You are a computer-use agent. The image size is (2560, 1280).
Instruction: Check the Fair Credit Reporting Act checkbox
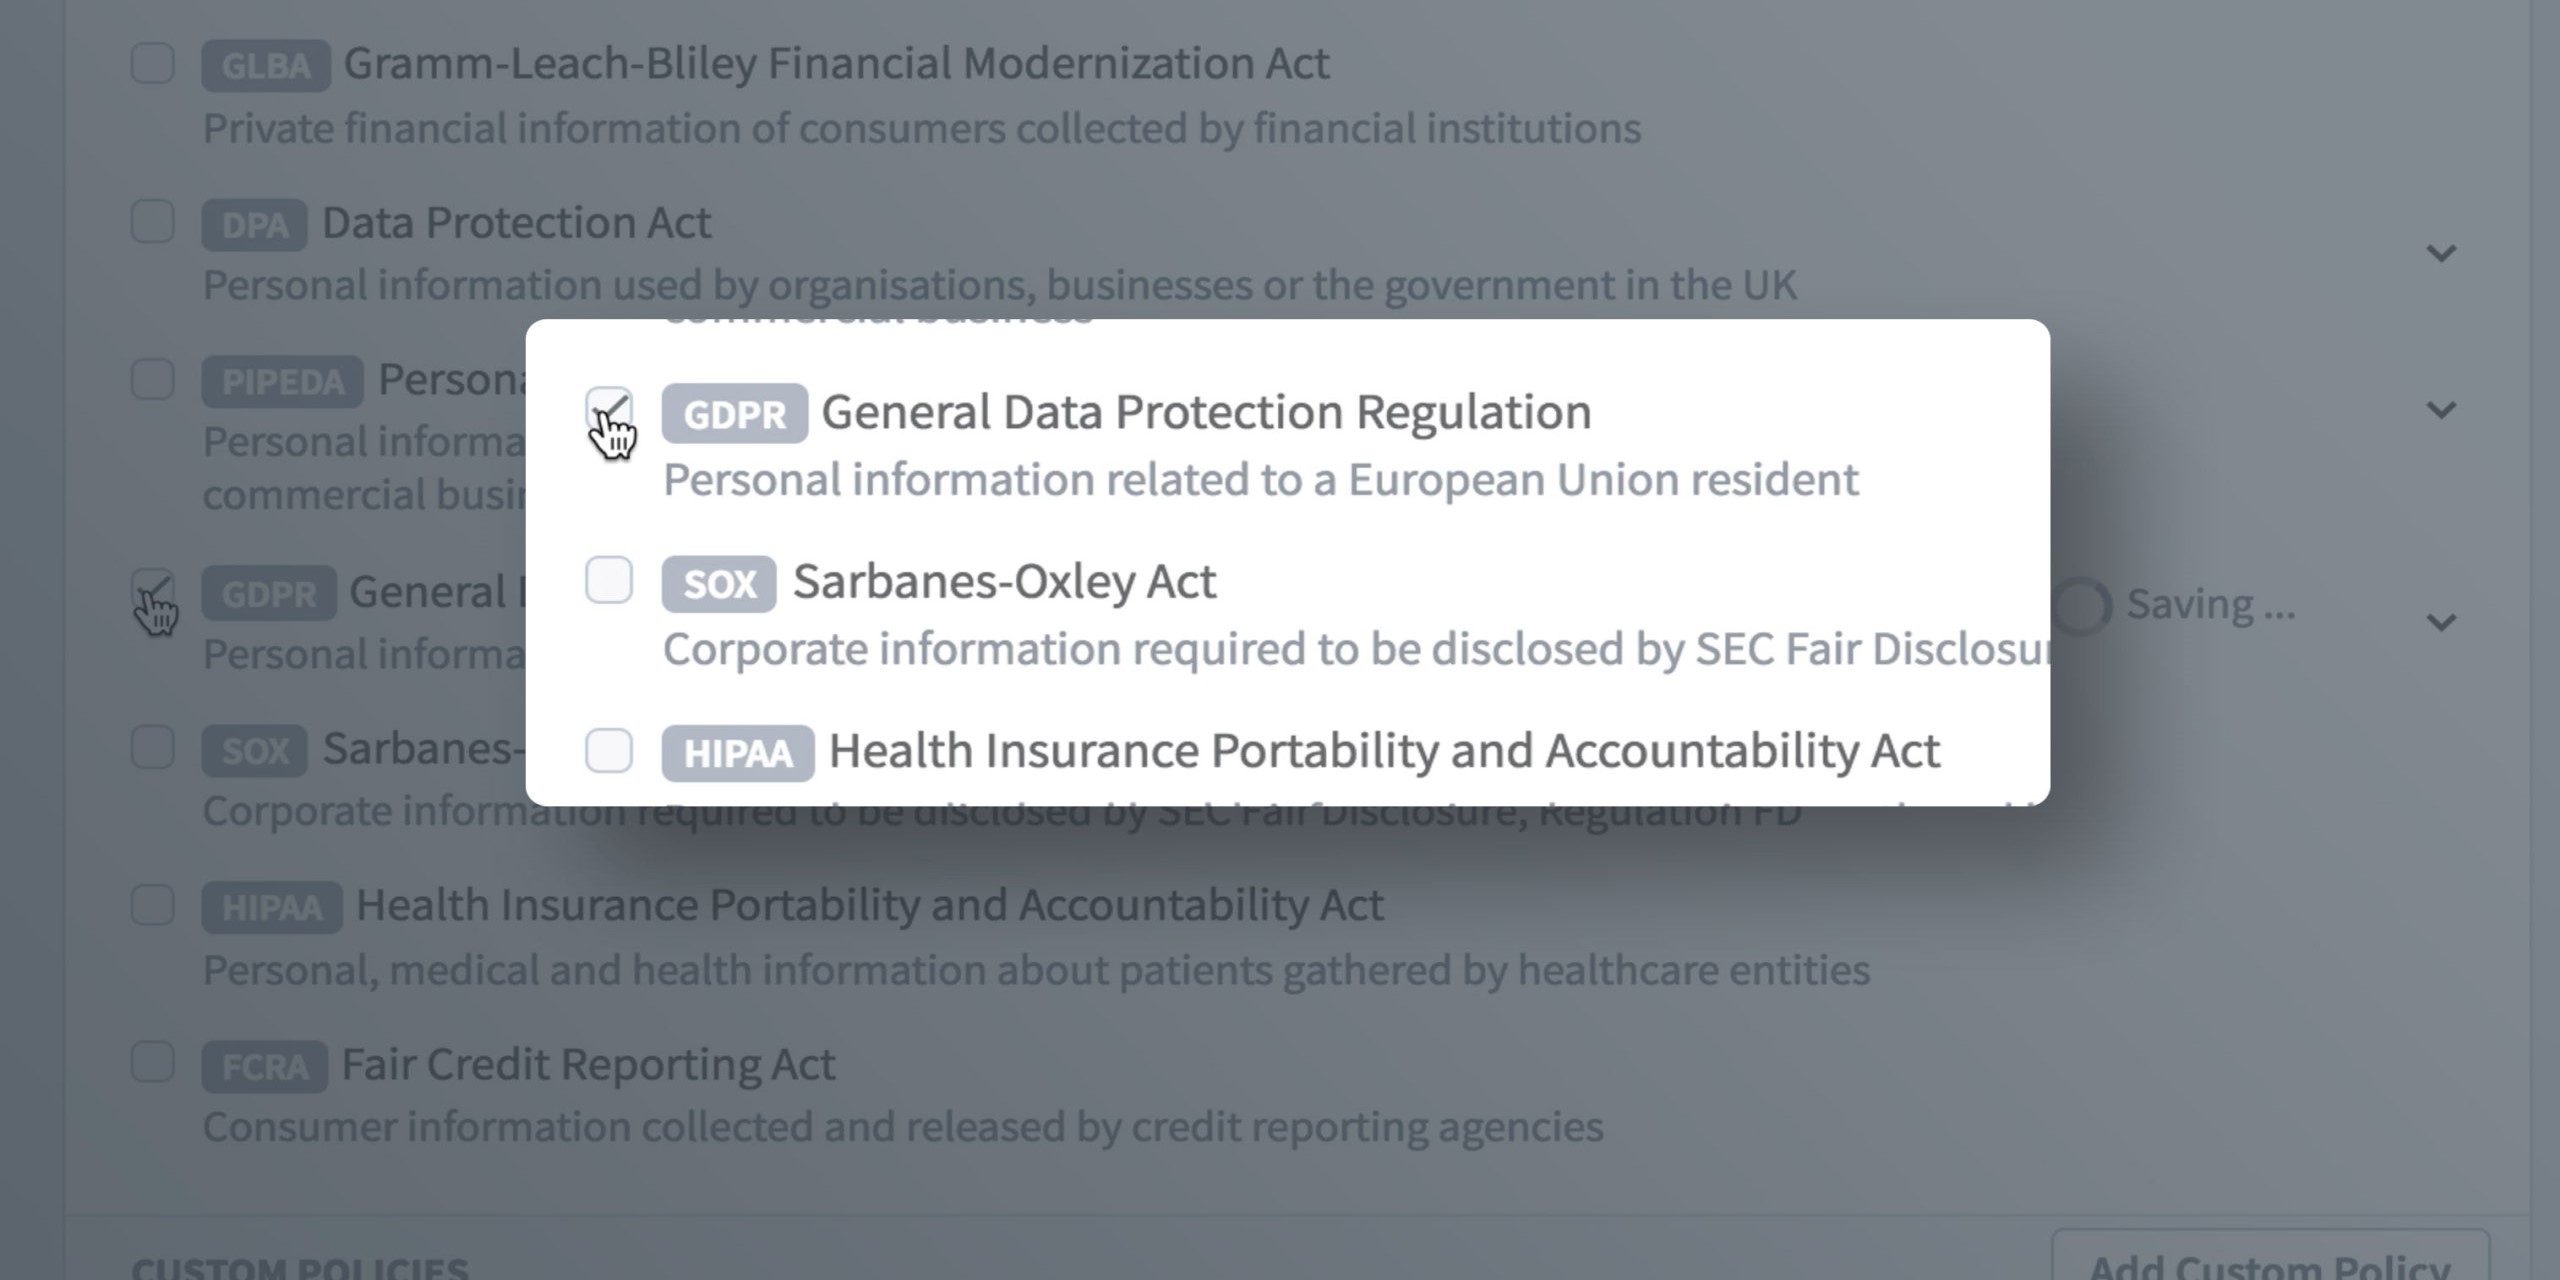click(x=153, y=1062)
